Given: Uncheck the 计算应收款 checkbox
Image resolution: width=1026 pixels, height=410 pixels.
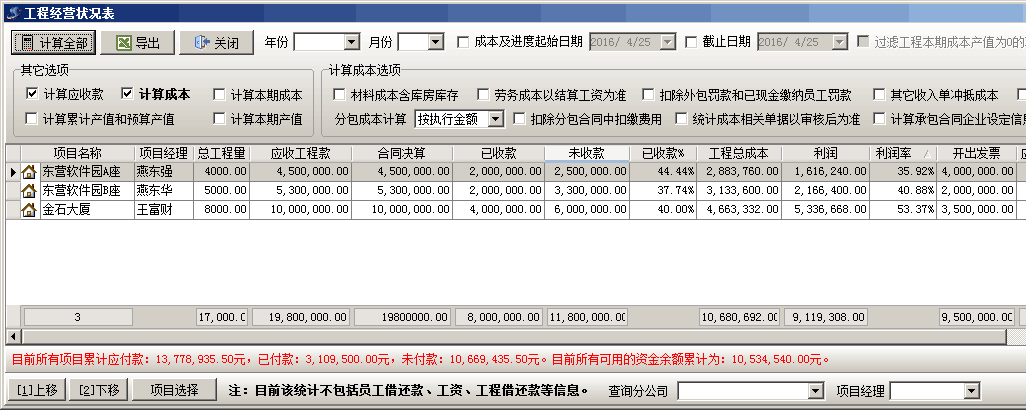Looking at the screenshot, I should tap(32, 94).
